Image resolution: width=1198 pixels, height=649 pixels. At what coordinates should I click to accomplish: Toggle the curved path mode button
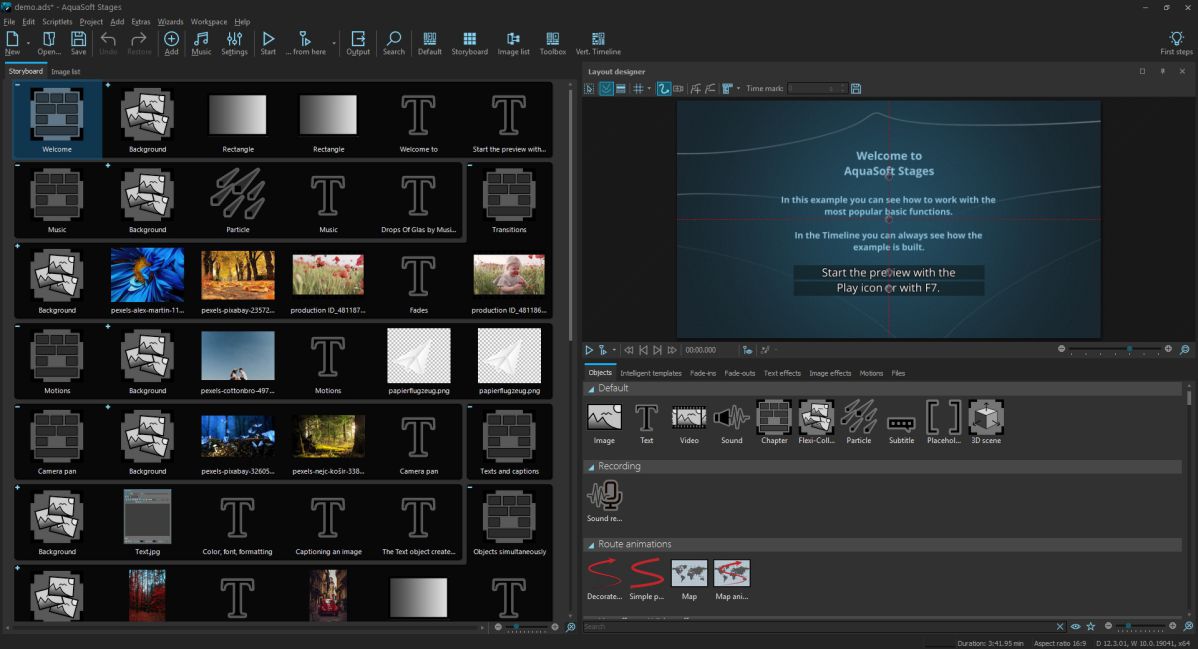tap(663, 88)
